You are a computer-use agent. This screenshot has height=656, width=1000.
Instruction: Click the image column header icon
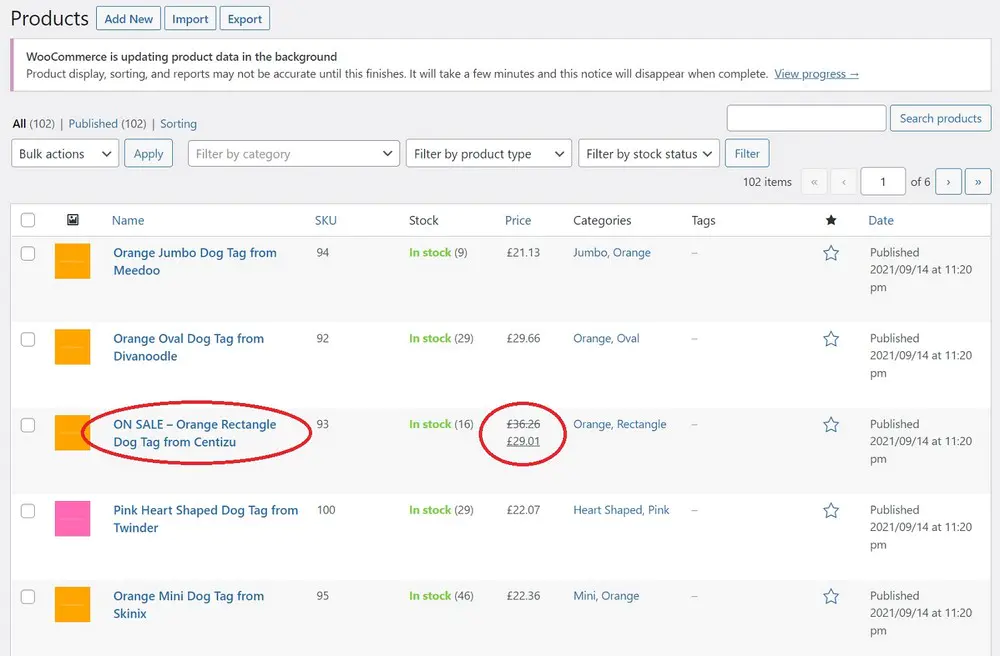pyautogui.click(x=72, y=220)
